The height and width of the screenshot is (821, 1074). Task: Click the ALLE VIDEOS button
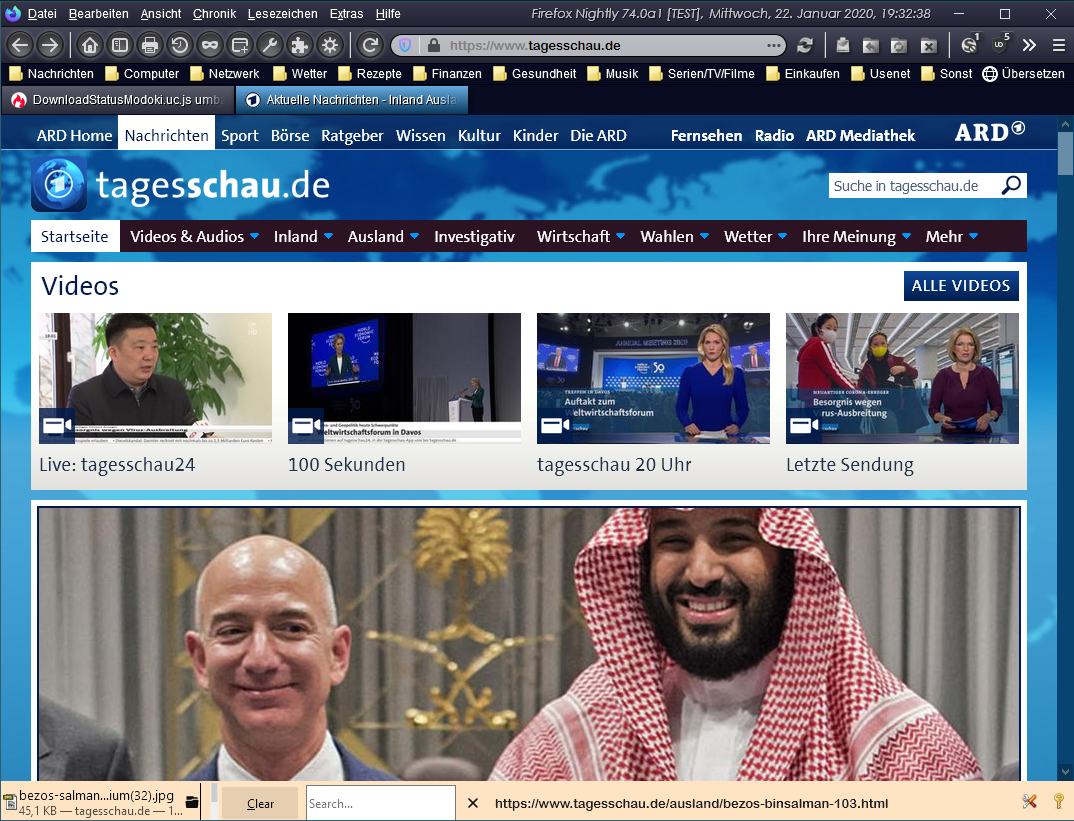click(x=961, y=286)
